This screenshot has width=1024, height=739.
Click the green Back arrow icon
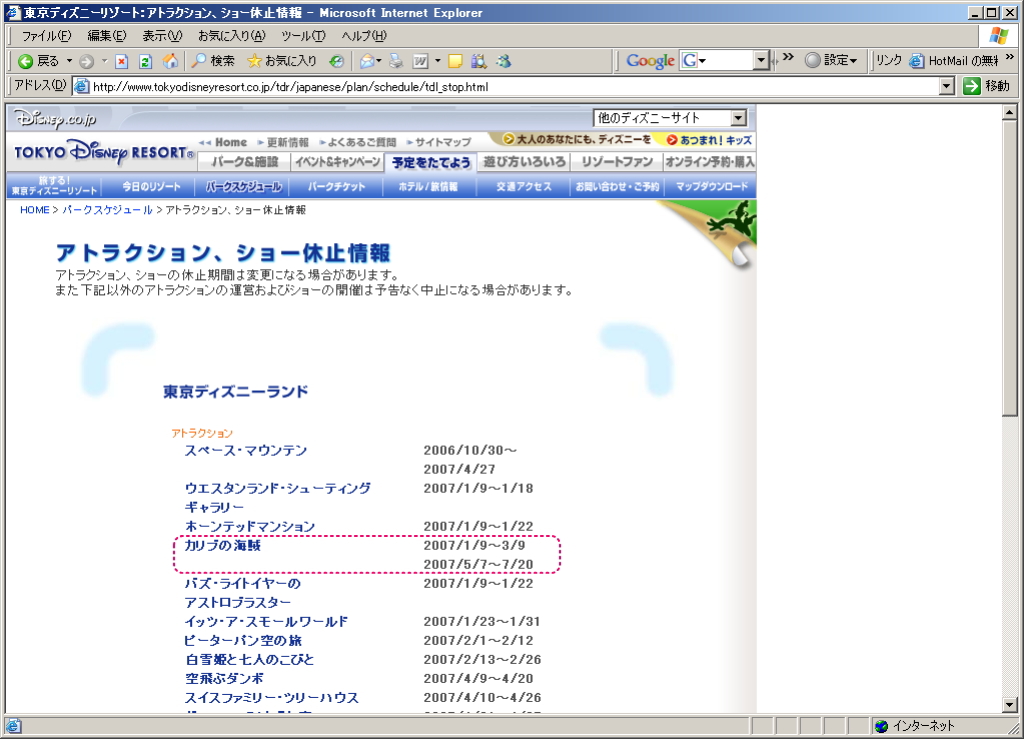25,61
